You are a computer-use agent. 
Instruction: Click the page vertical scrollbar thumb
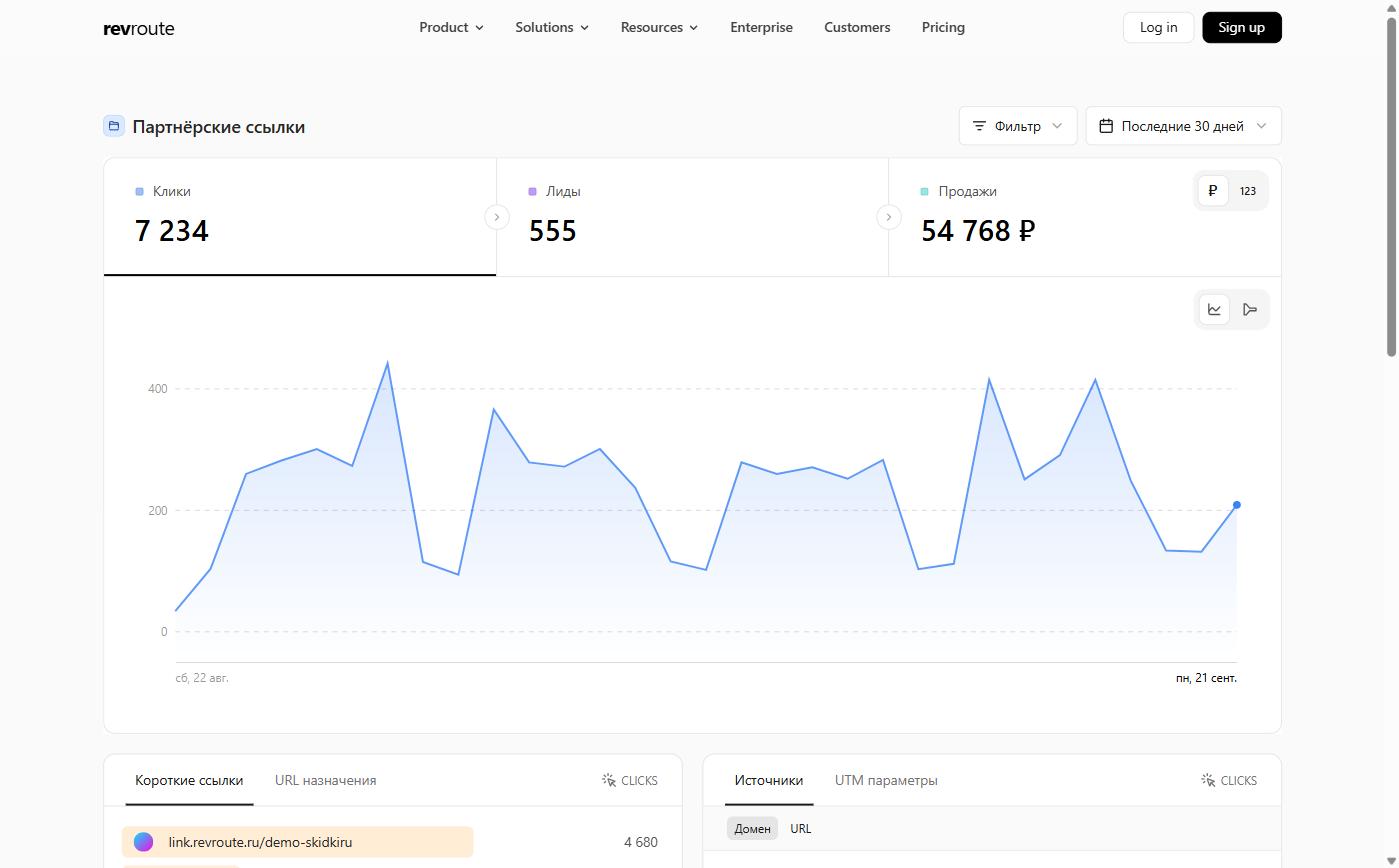click(1391, 187)
